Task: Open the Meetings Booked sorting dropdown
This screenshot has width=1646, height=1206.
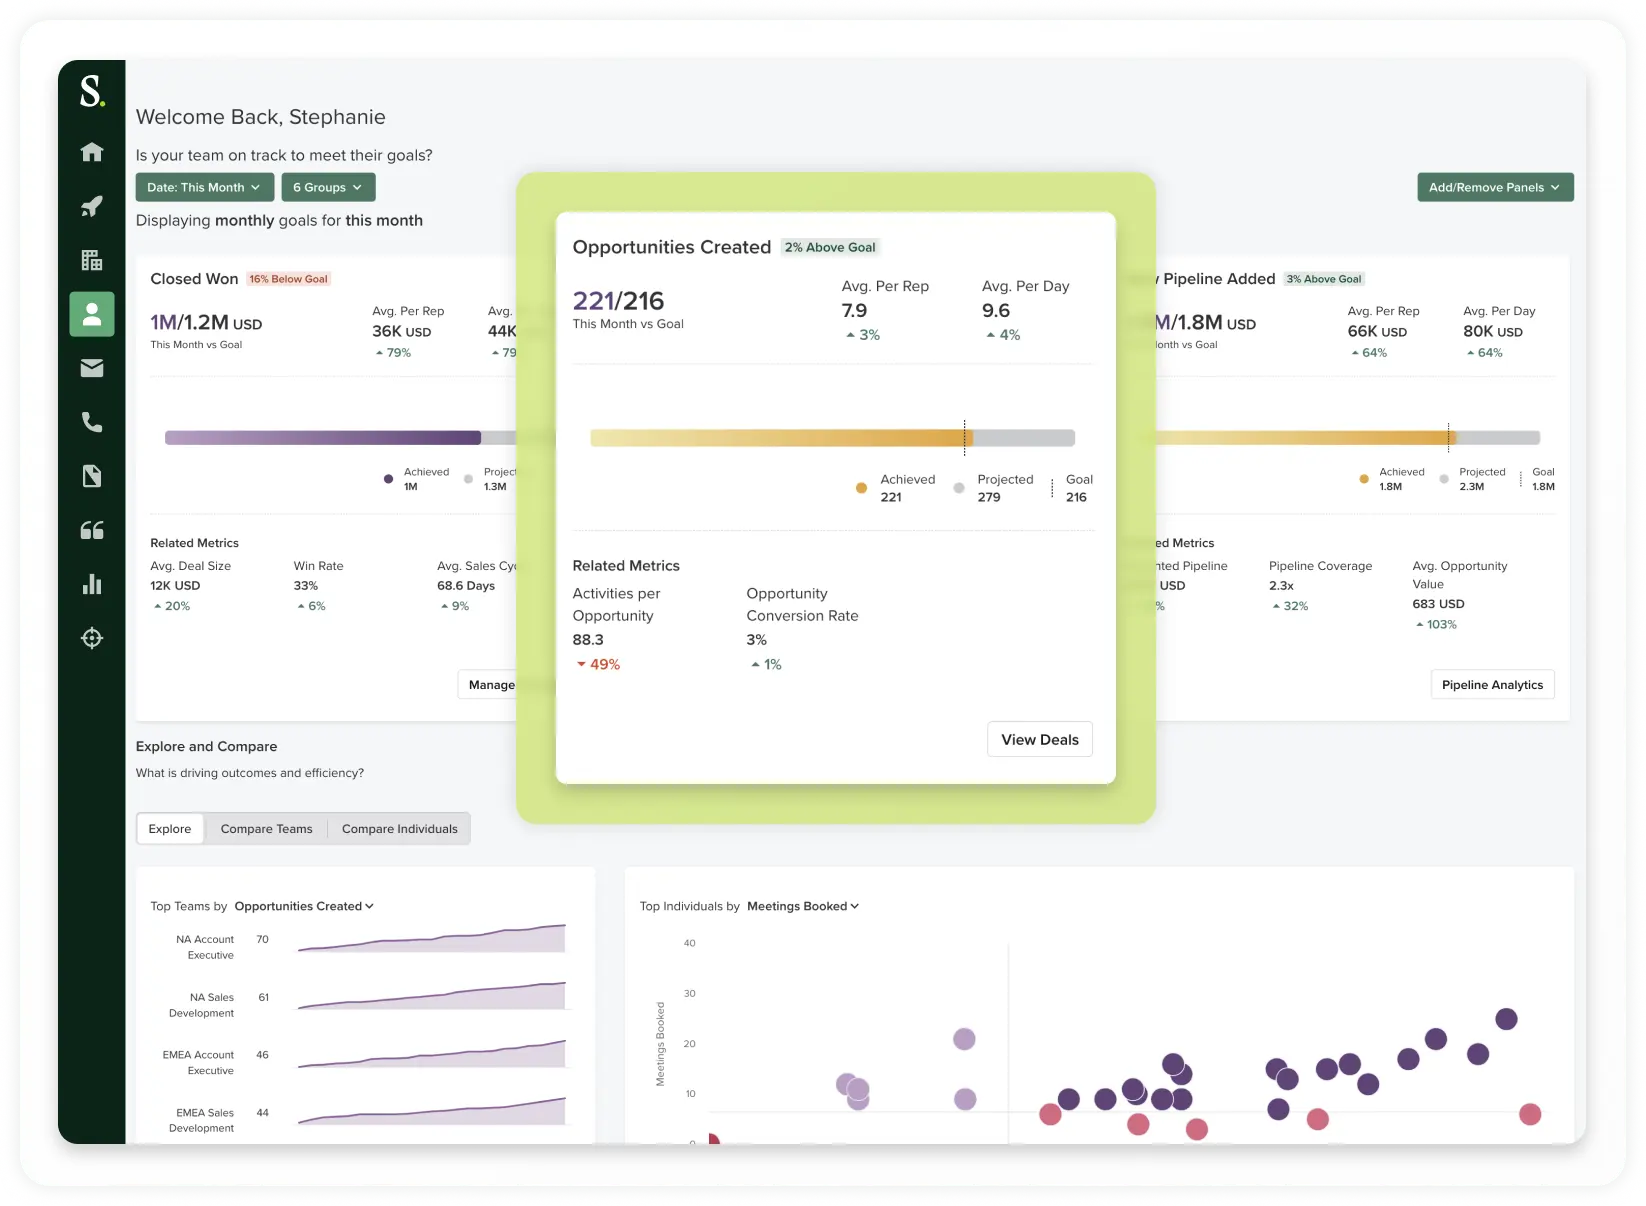Action: pos(802,906)
